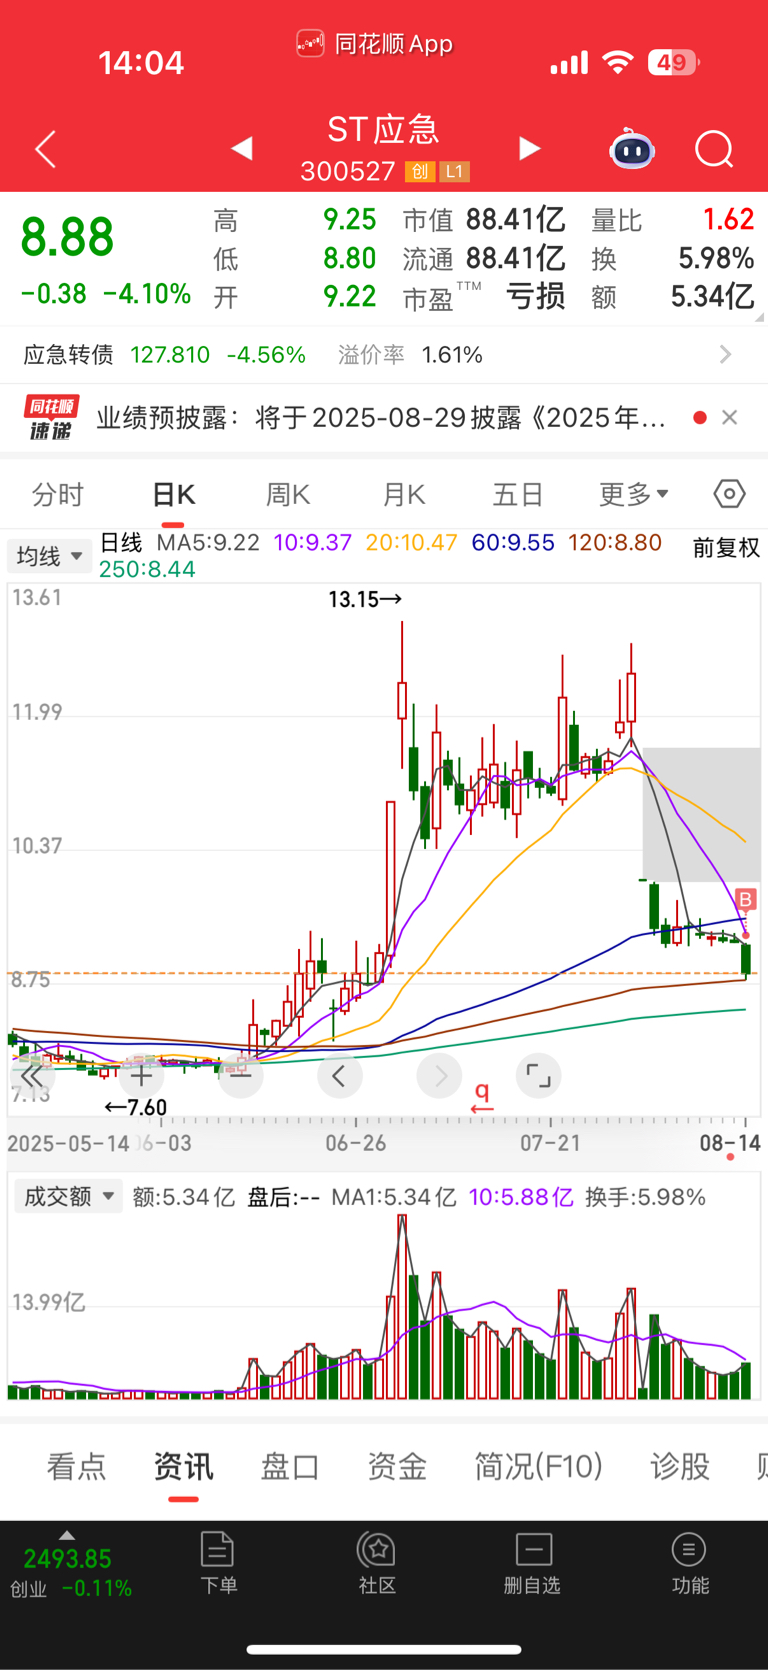Open 下单 order icon
This screenshot has height=1670, width=768.
coord(218,1563)
